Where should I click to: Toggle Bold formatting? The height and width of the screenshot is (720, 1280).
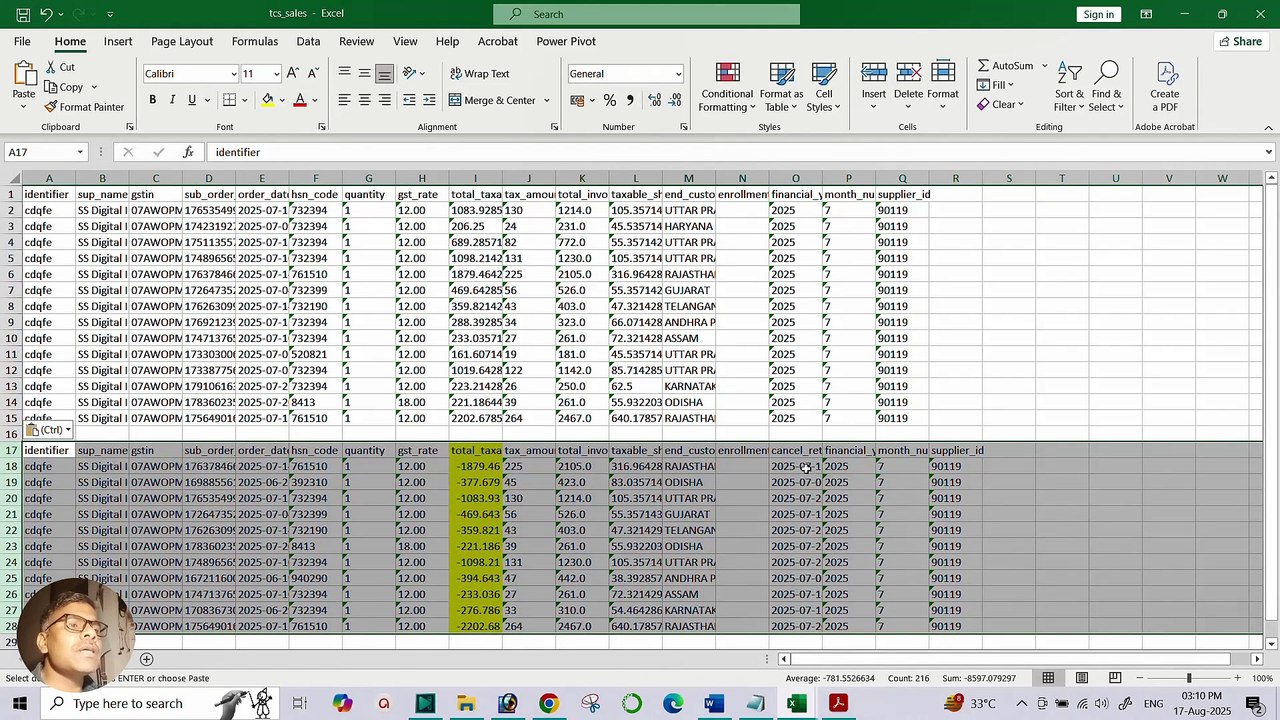click(x=152, y=100)
